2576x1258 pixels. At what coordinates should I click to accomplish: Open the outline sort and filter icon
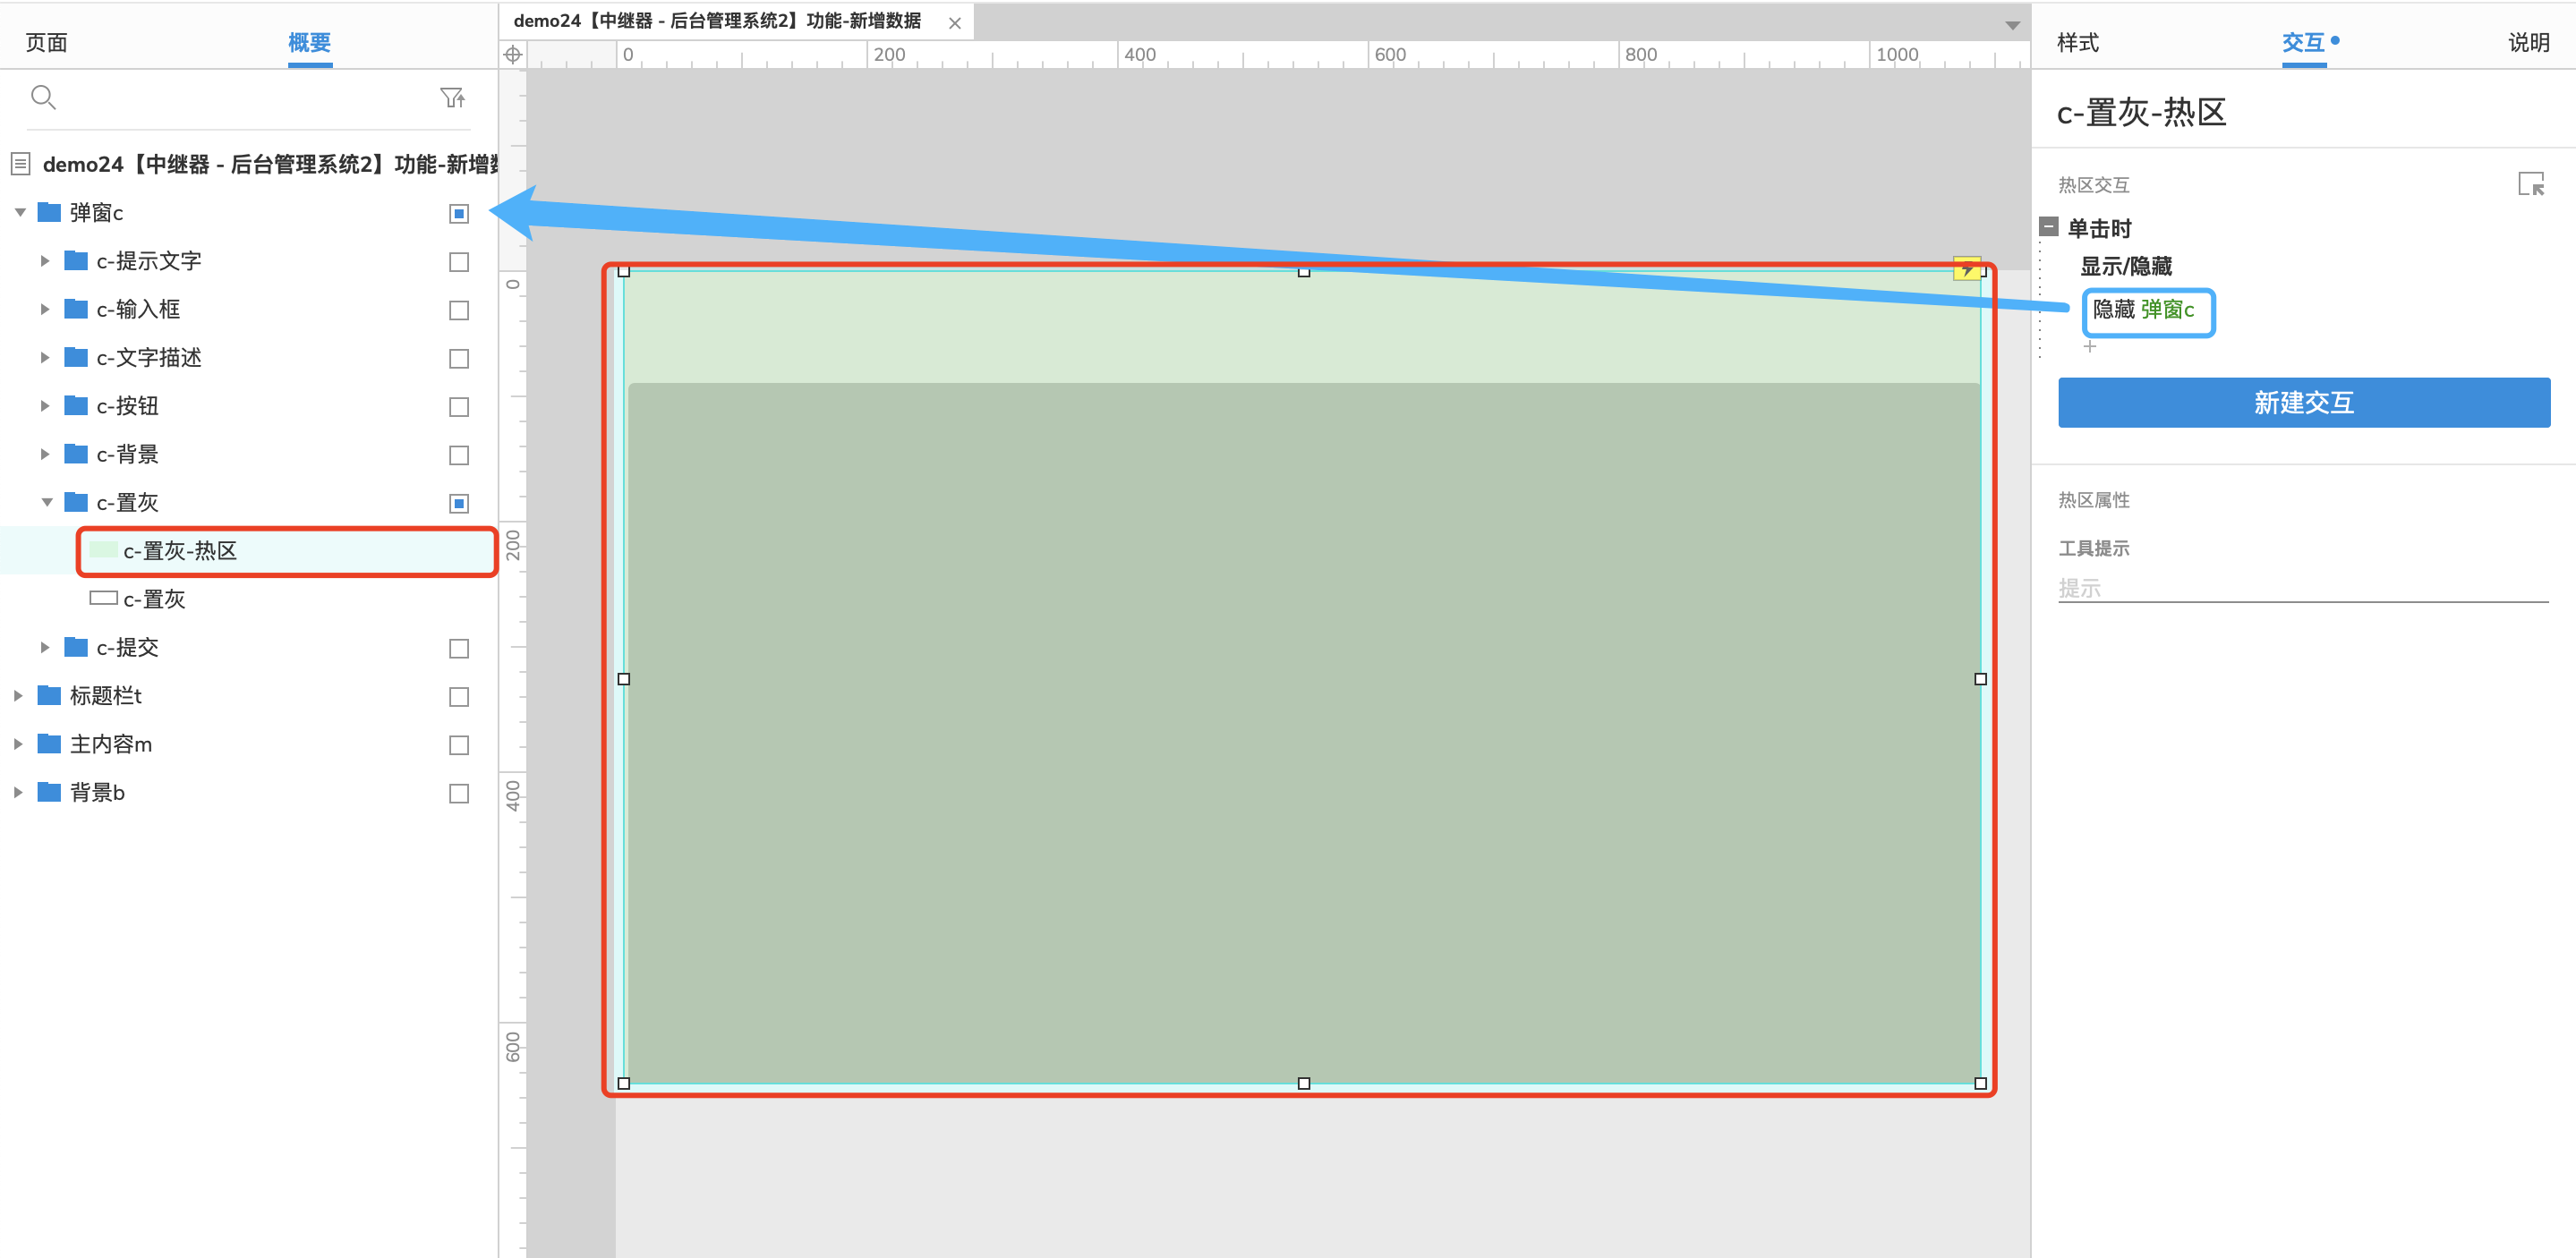click(x=453, y=97)
